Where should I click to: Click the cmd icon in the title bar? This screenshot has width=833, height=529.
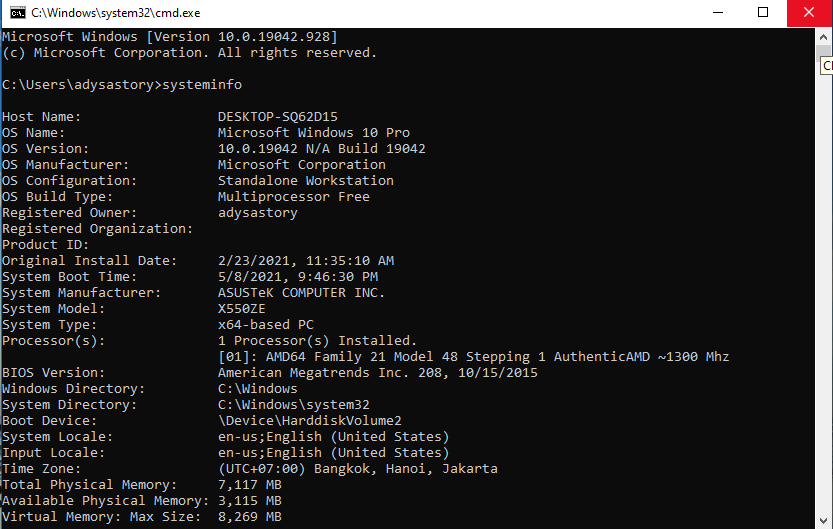click(x=14, y=13)
